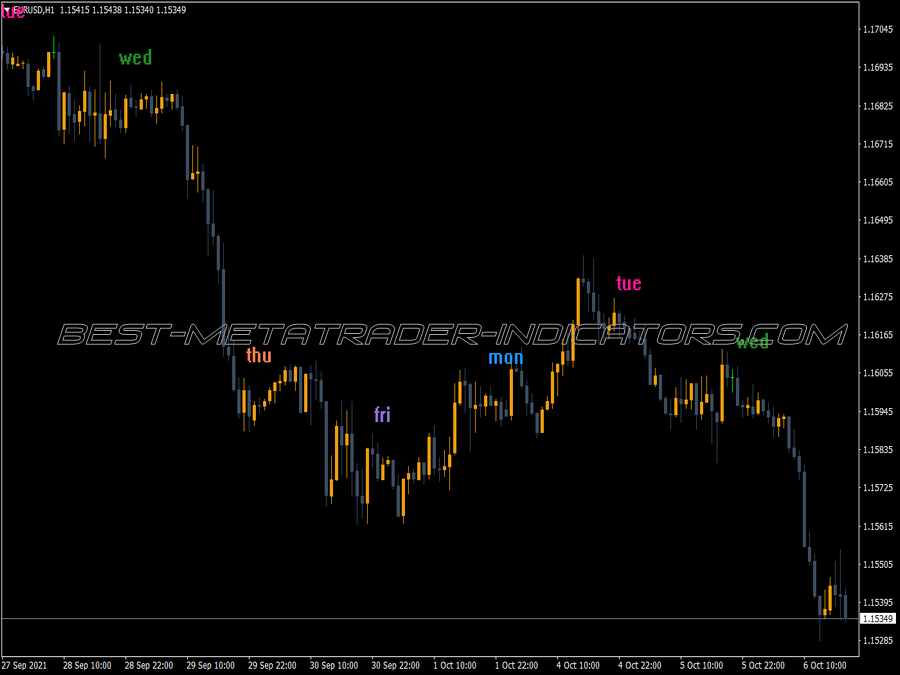Click the 1.15505 price axis label

(x=878, y=564)
